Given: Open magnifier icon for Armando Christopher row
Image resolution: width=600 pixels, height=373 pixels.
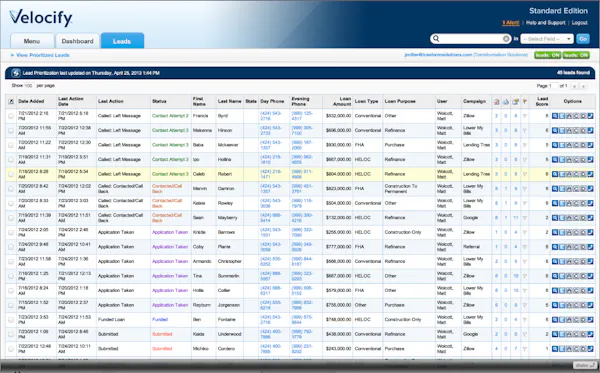Looking at the screenshot, I should pyautogui.click(x=555, y=261).
